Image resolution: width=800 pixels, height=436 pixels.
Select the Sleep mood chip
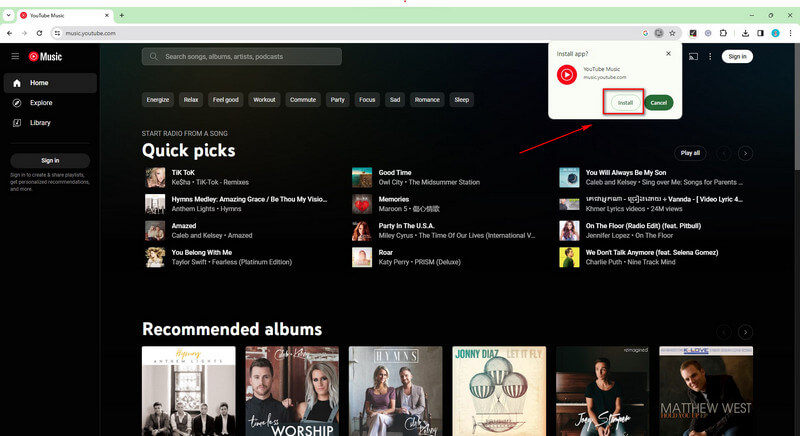(462, 100)
